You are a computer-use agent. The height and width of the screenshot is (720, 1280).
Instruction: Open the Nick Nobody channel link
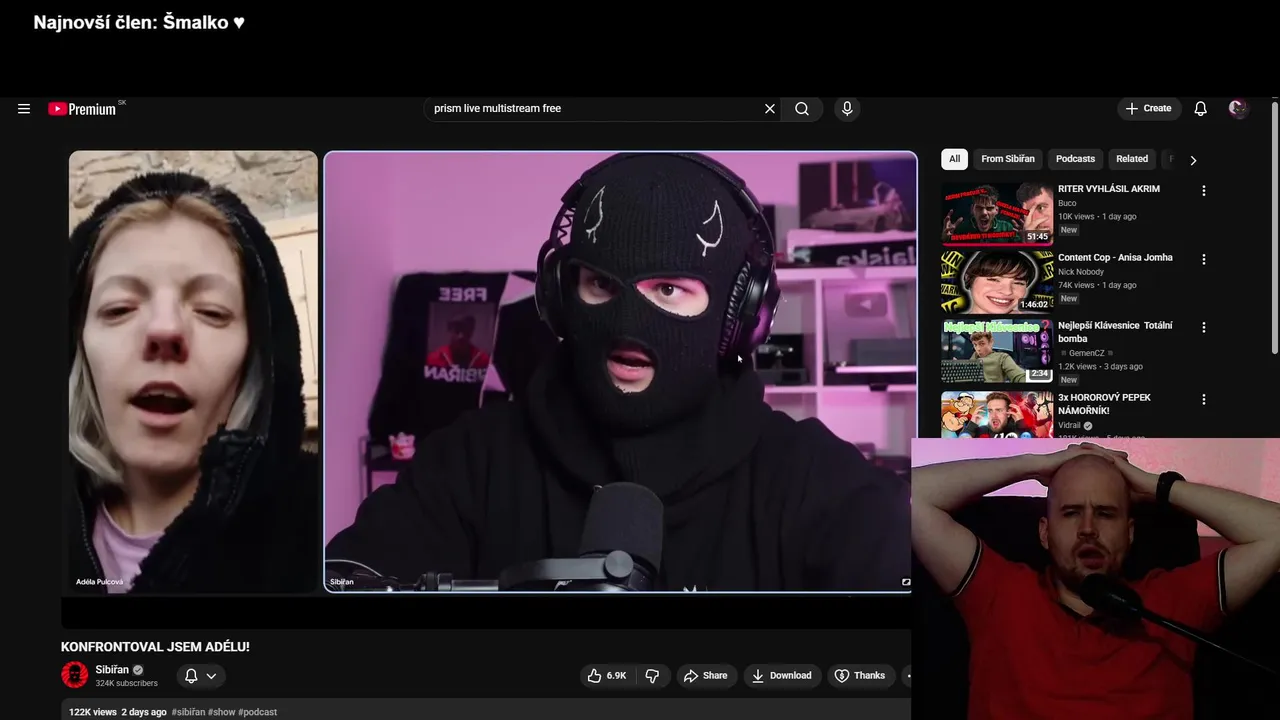pyautogui.click(x=1081, y=272)
